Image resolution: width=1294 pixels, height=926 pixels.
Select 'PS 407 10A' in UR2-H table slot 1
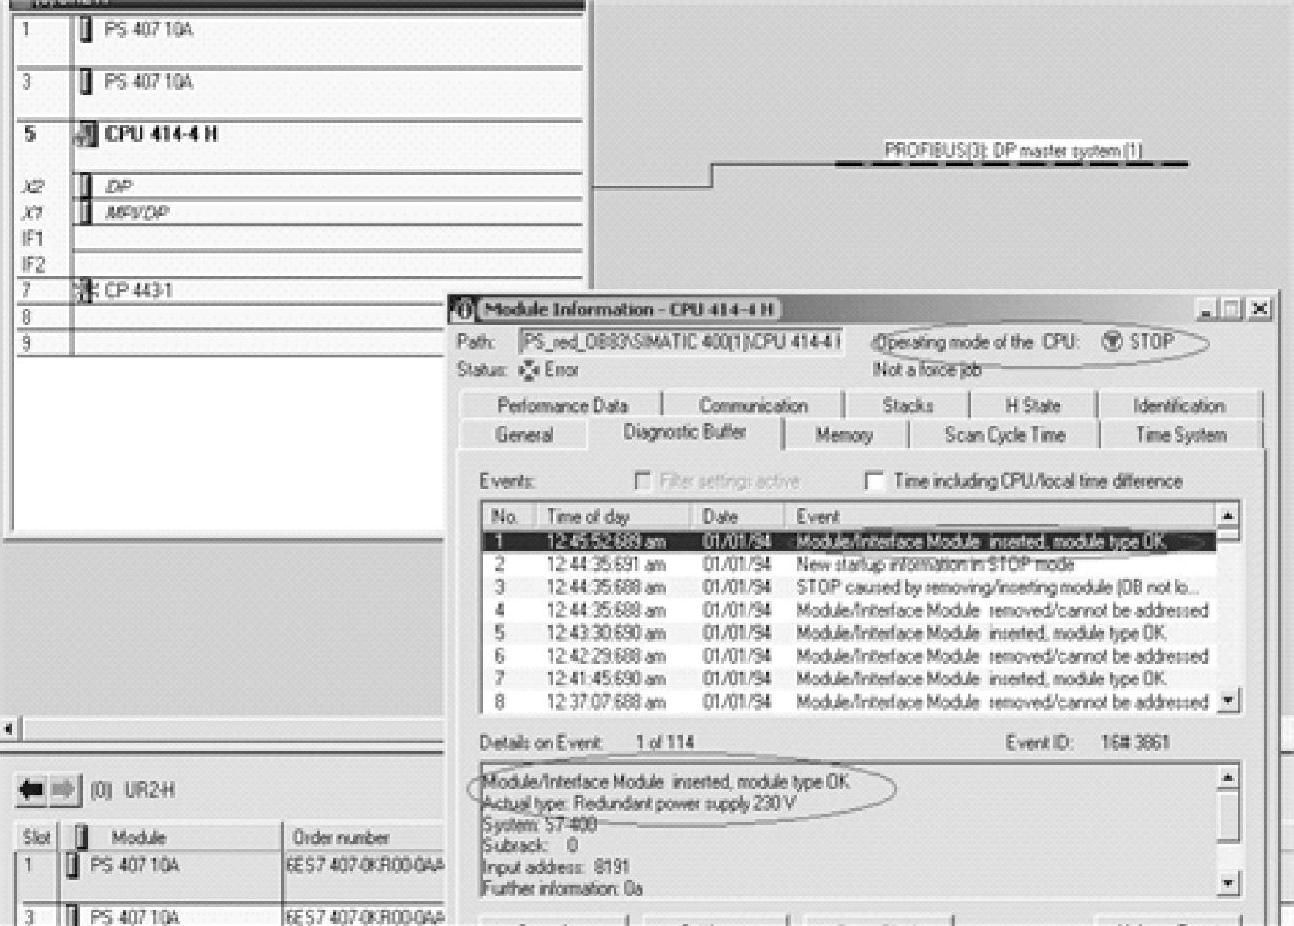click(135, 865)
